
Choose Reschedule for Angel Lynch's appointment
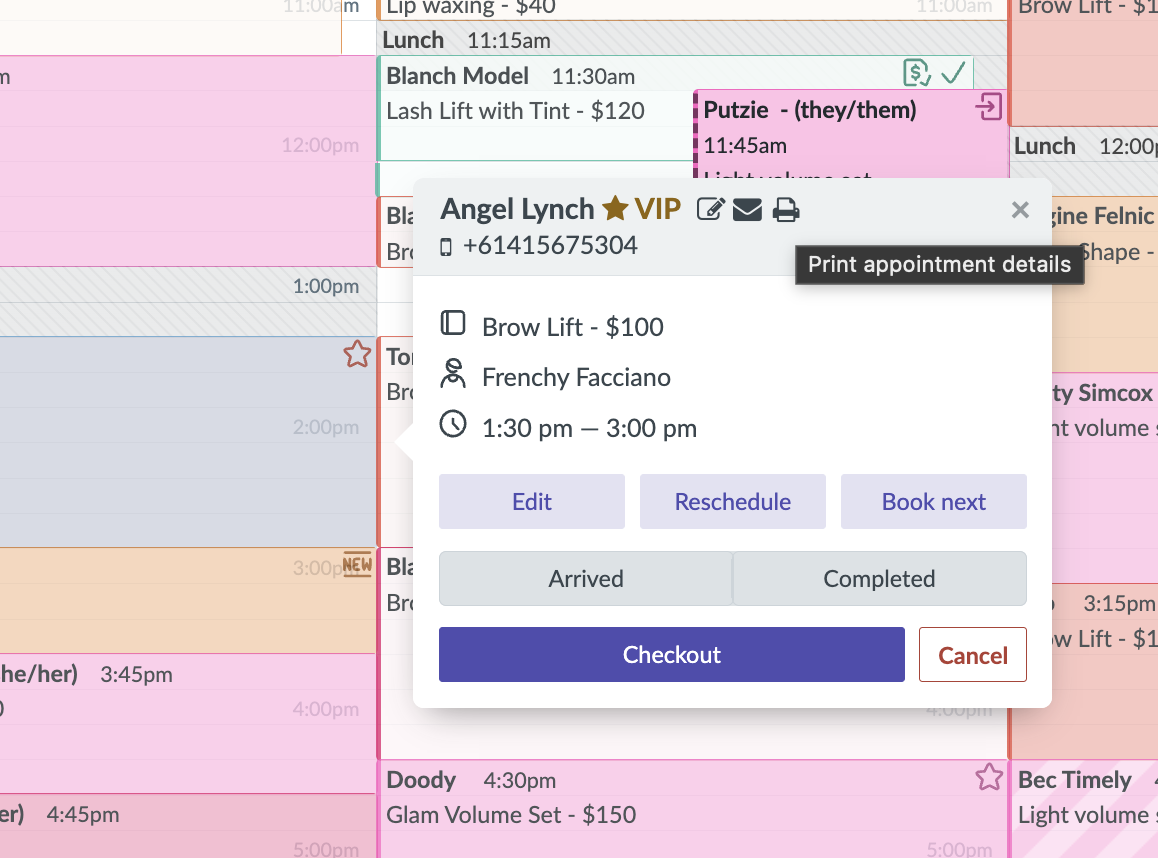pyautogui.click(x=732, y=501)
